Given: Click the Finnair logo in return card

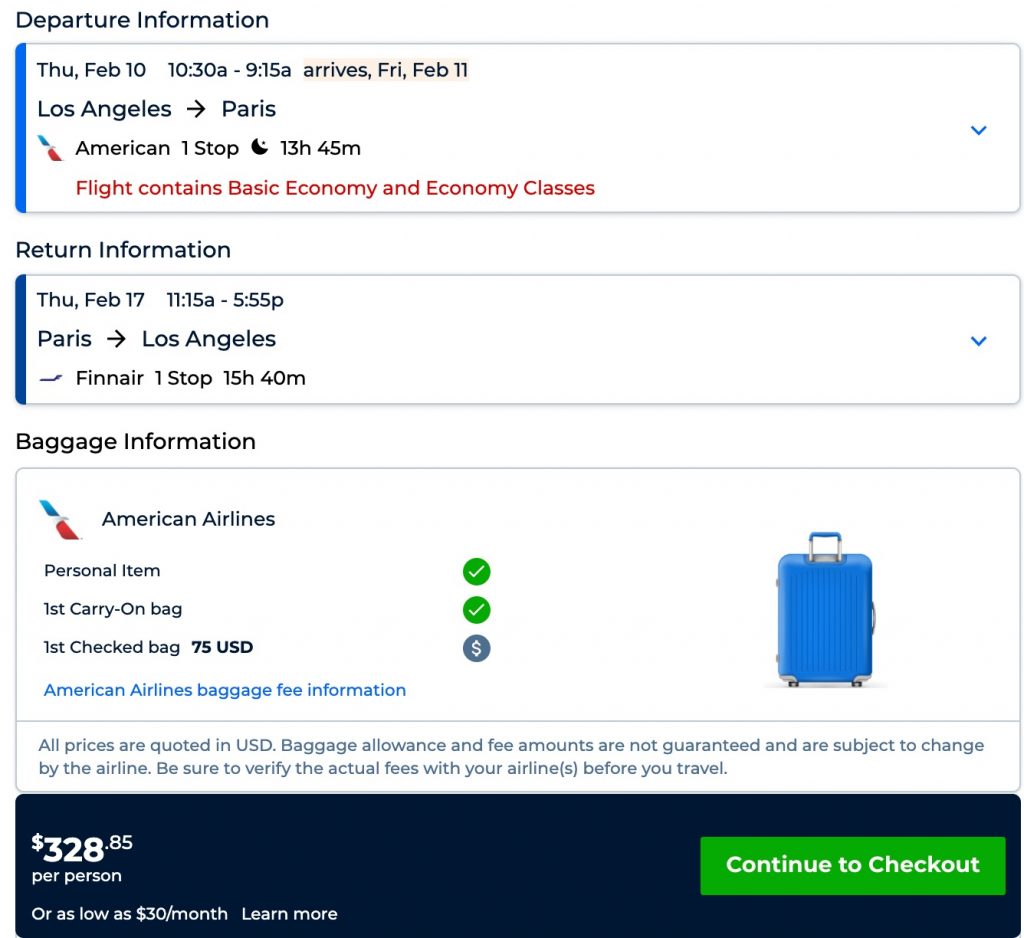Looking at the screenshot, I should click(x=50, y=378).
